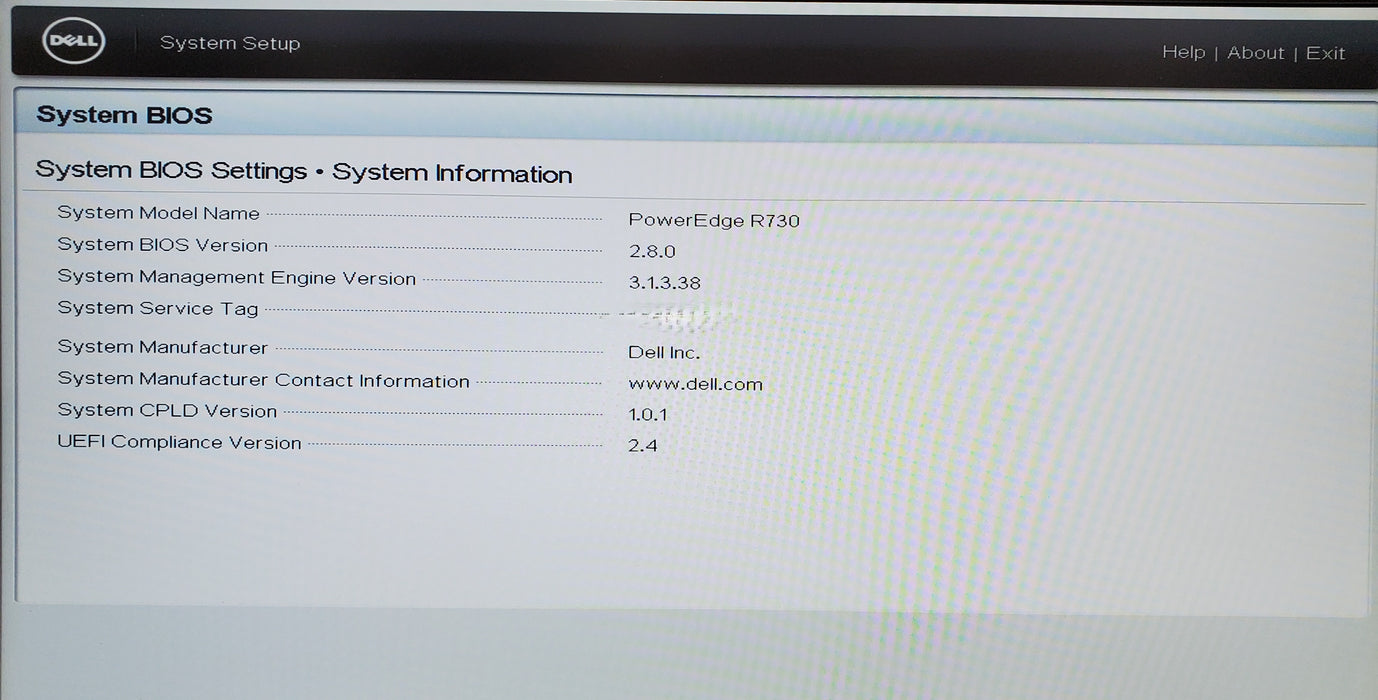Screen dimensions: 1378x700
Task: Select the System BIOS Version label
Action: [163, 245]
